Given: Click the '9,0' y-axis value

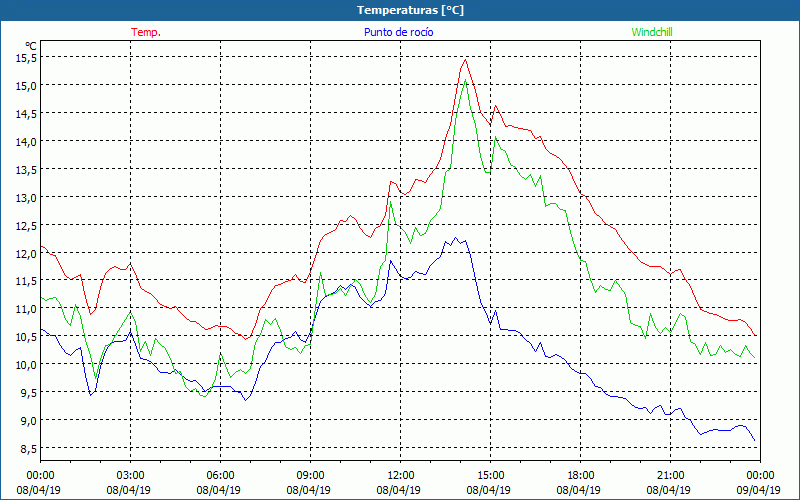Looking at the screenshot, I should (29, 421).
